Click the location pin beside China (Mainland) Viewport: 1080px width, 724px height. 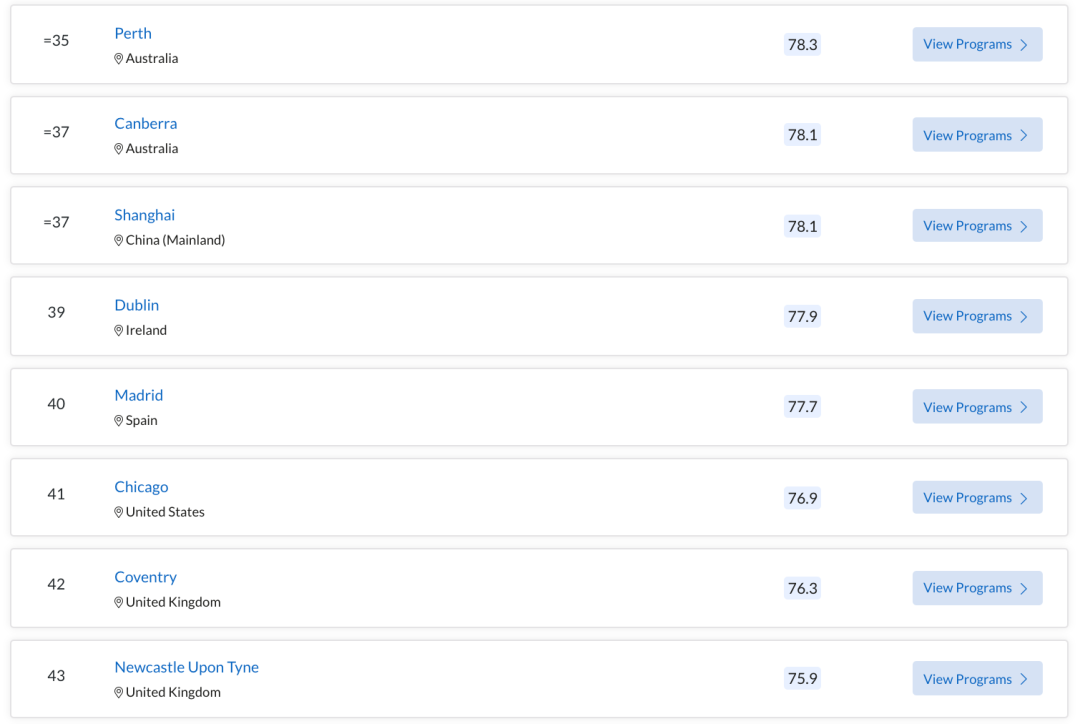tap(118, 240)
